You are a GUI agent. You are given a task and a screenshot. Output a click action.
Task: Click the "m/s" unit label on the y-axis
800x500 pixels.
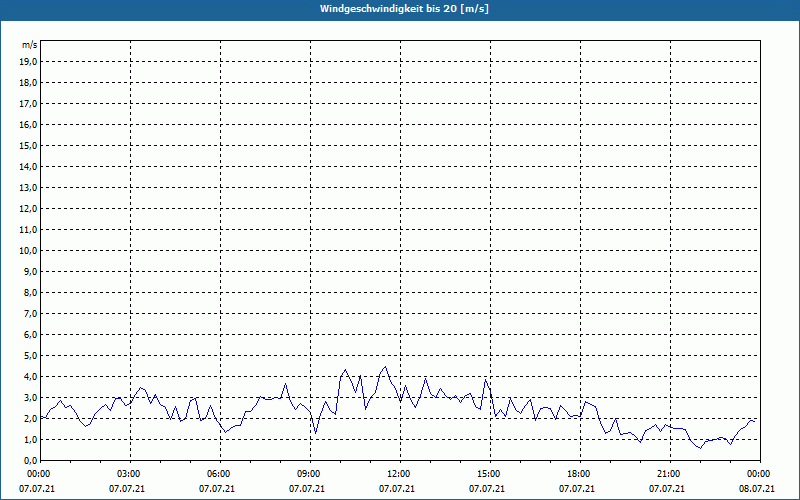(29, 45)
